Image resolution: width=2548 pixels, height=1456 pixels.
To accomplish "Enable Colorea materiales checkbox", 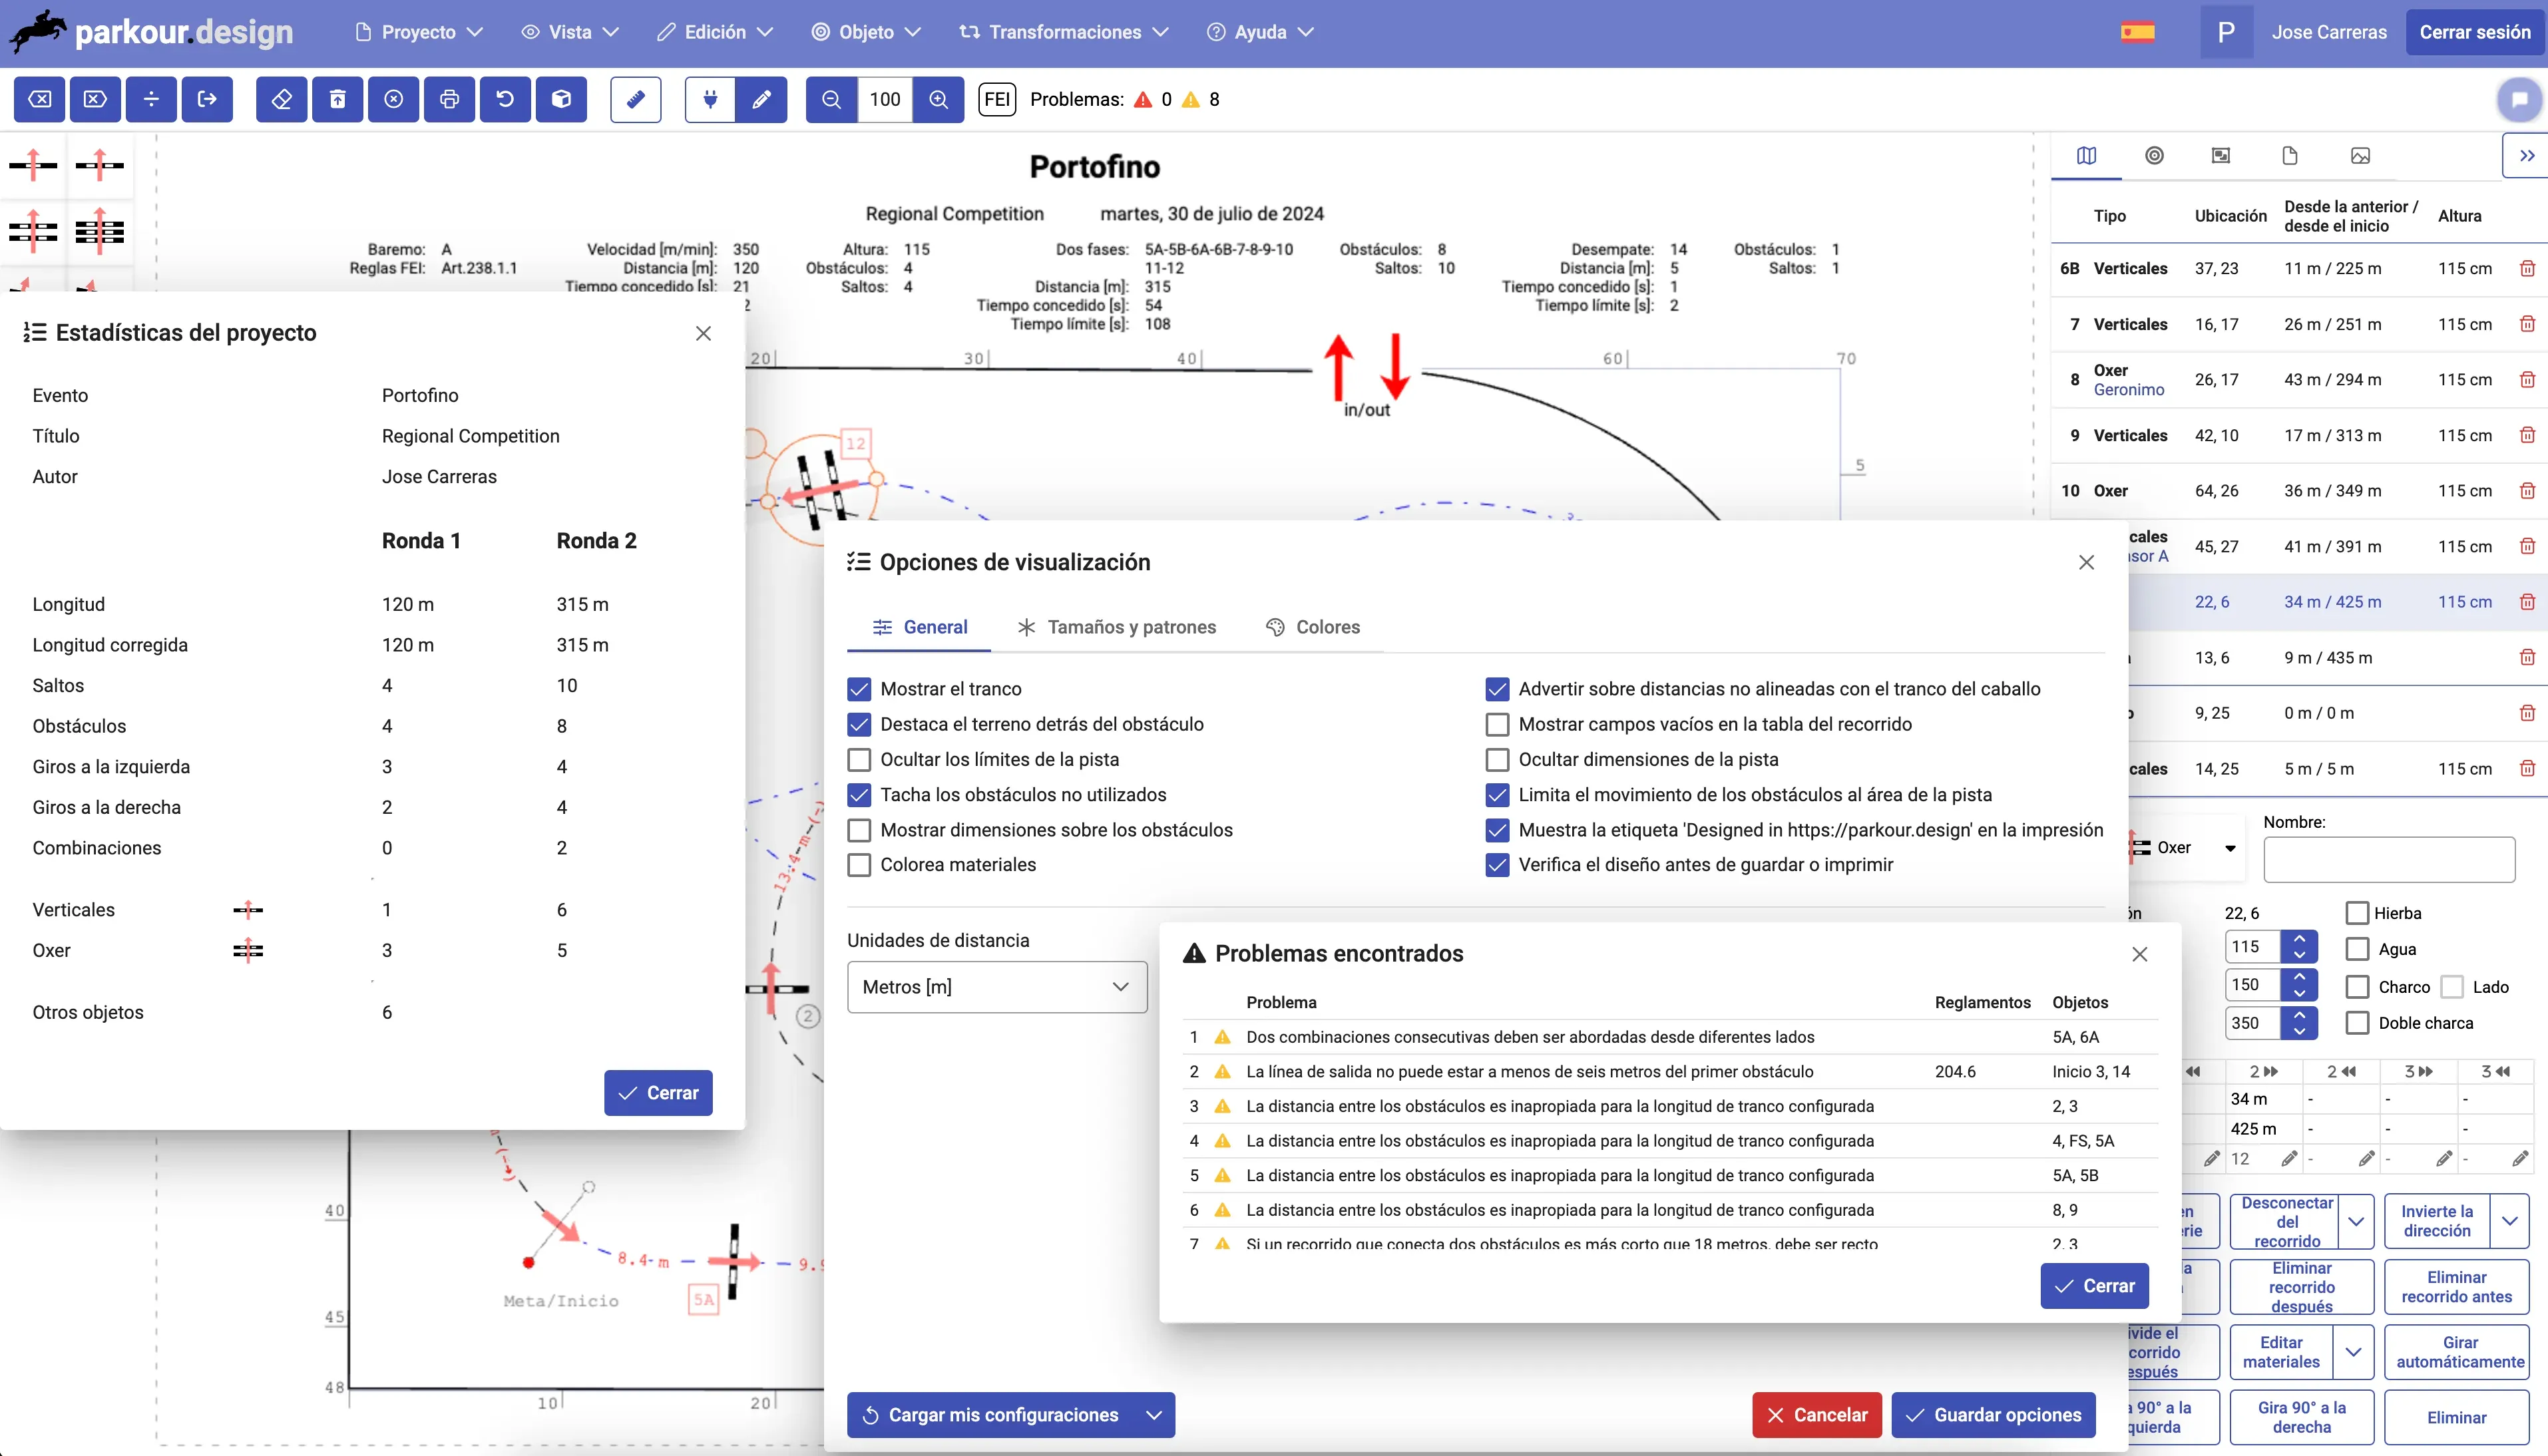I will 859,865.
